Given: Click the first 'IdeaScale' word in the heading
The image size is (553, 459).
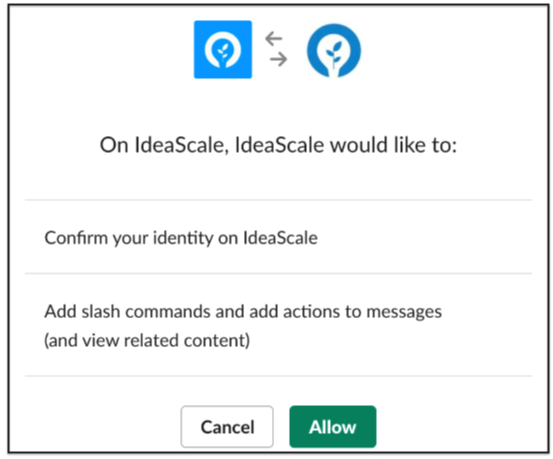Looking at the screenshot, I should 179,145.
